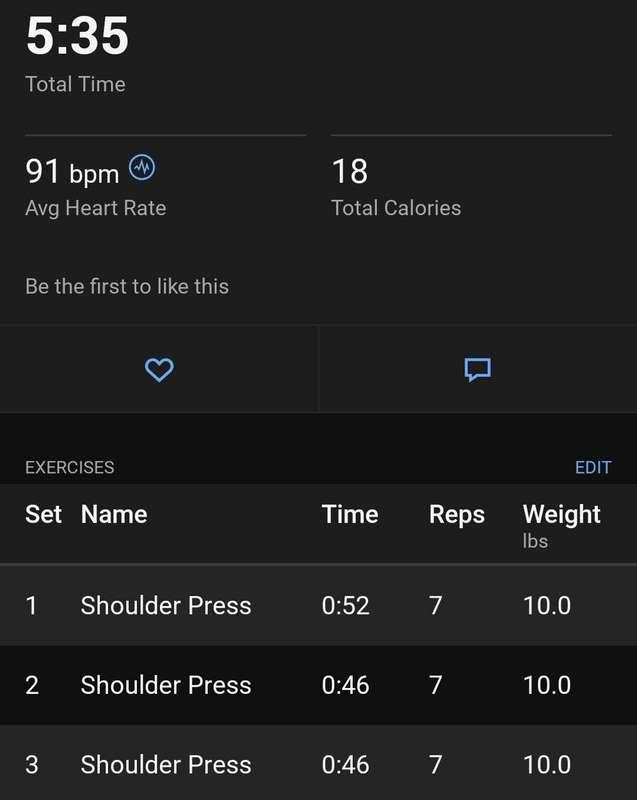Tap the 91 bpm average heart rate
The image size is (637, 800).
pos(72,172)
